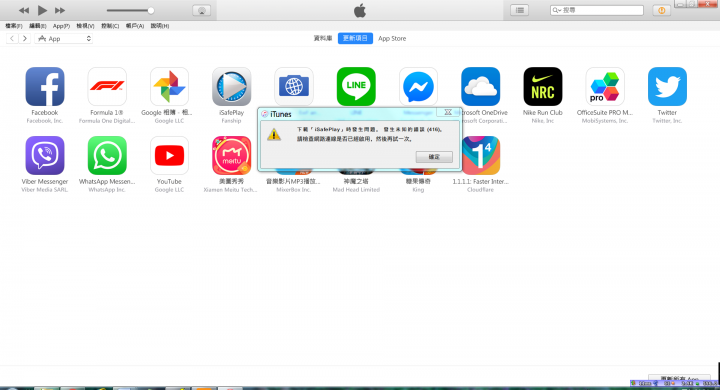Click the LINE app icon

pyautogui.click(x=356, y=86)
